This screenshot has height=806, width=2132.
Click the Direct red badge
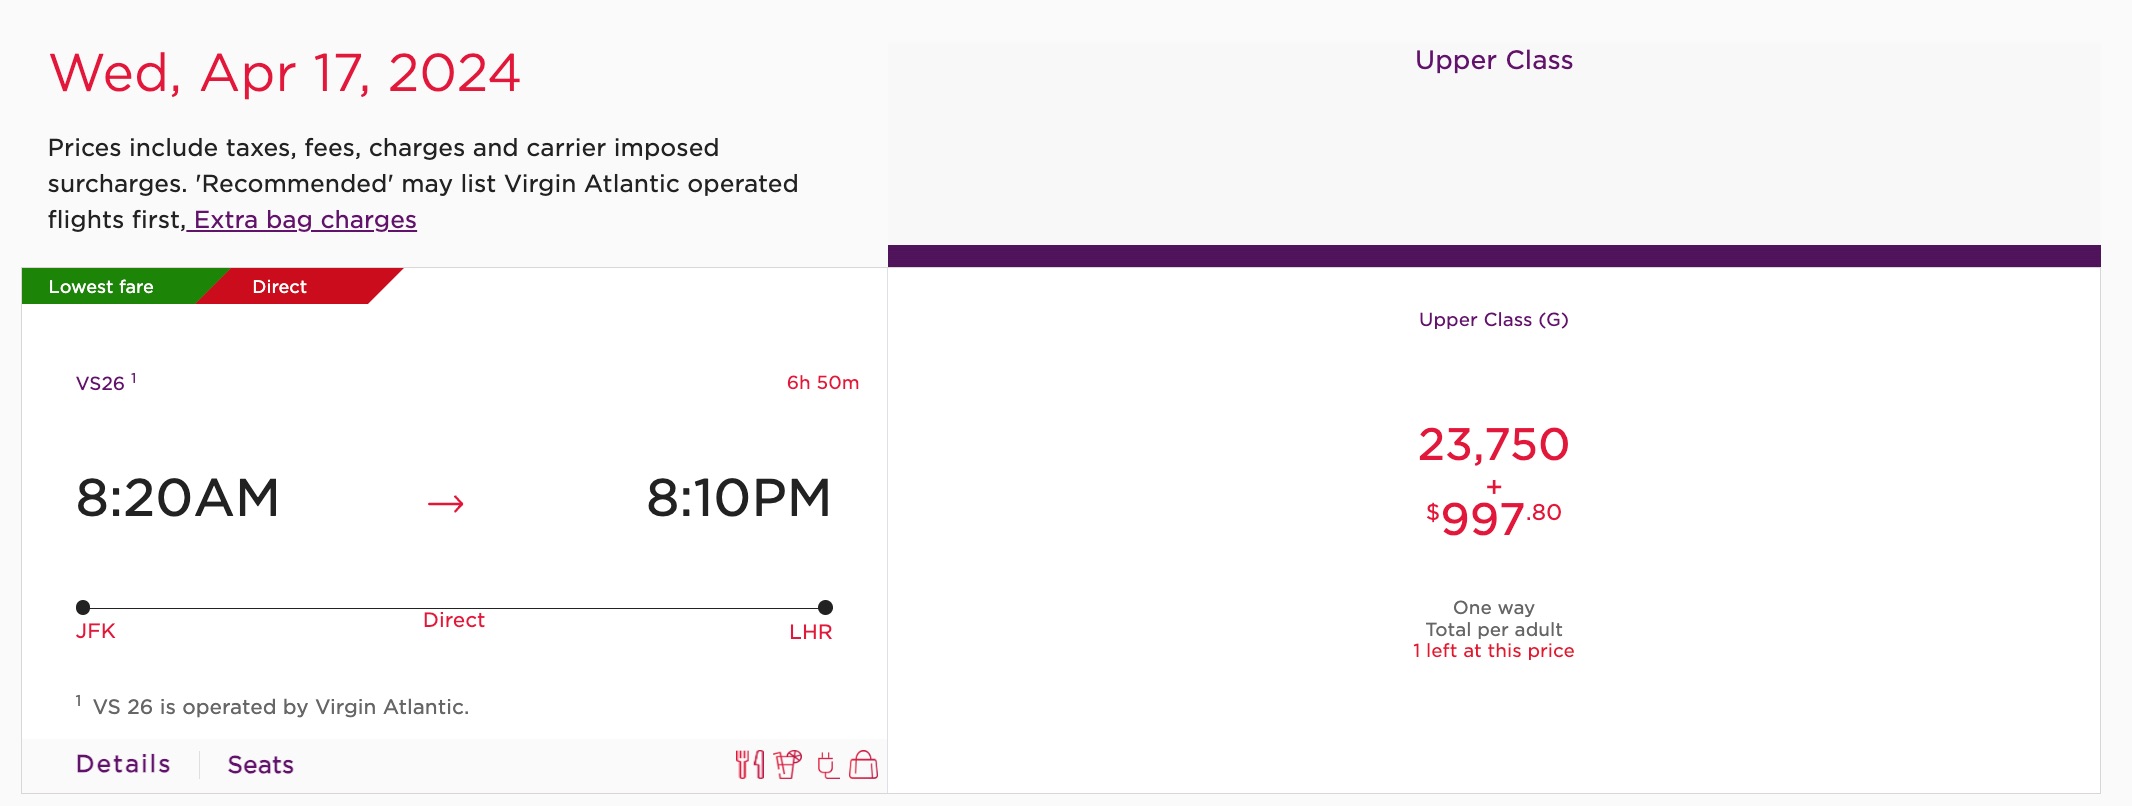[280, 286]
